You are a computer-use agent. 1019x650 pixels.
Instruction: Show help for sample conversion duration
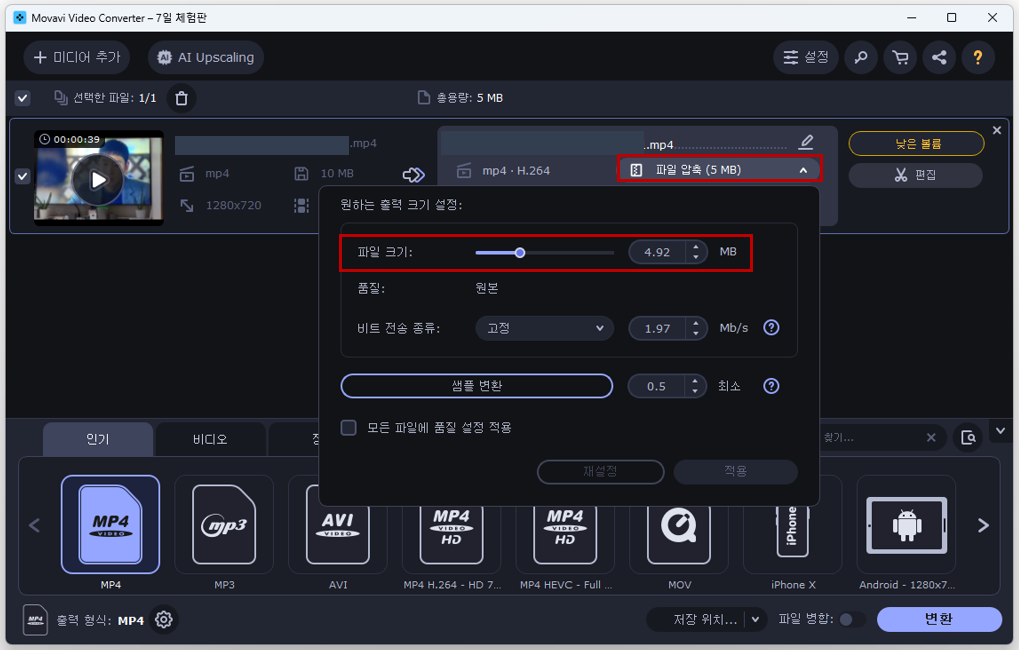pos(771,386)
